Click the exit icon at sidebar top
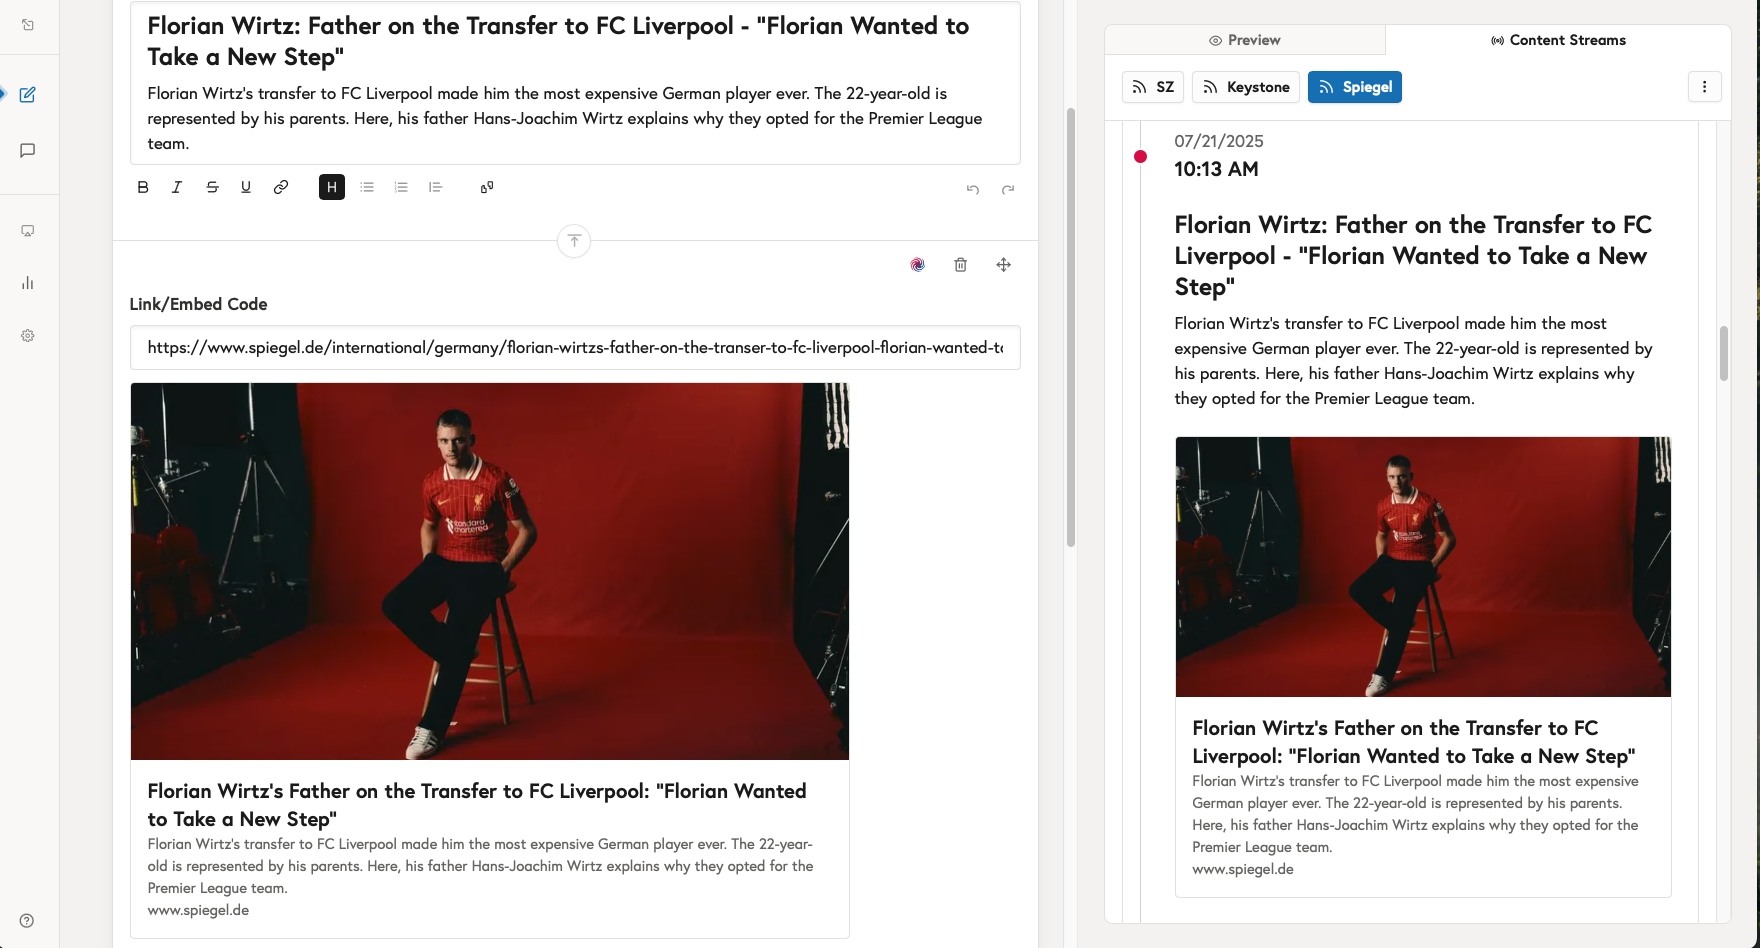This screenshot has width=1760, height=948. [28, 25]
